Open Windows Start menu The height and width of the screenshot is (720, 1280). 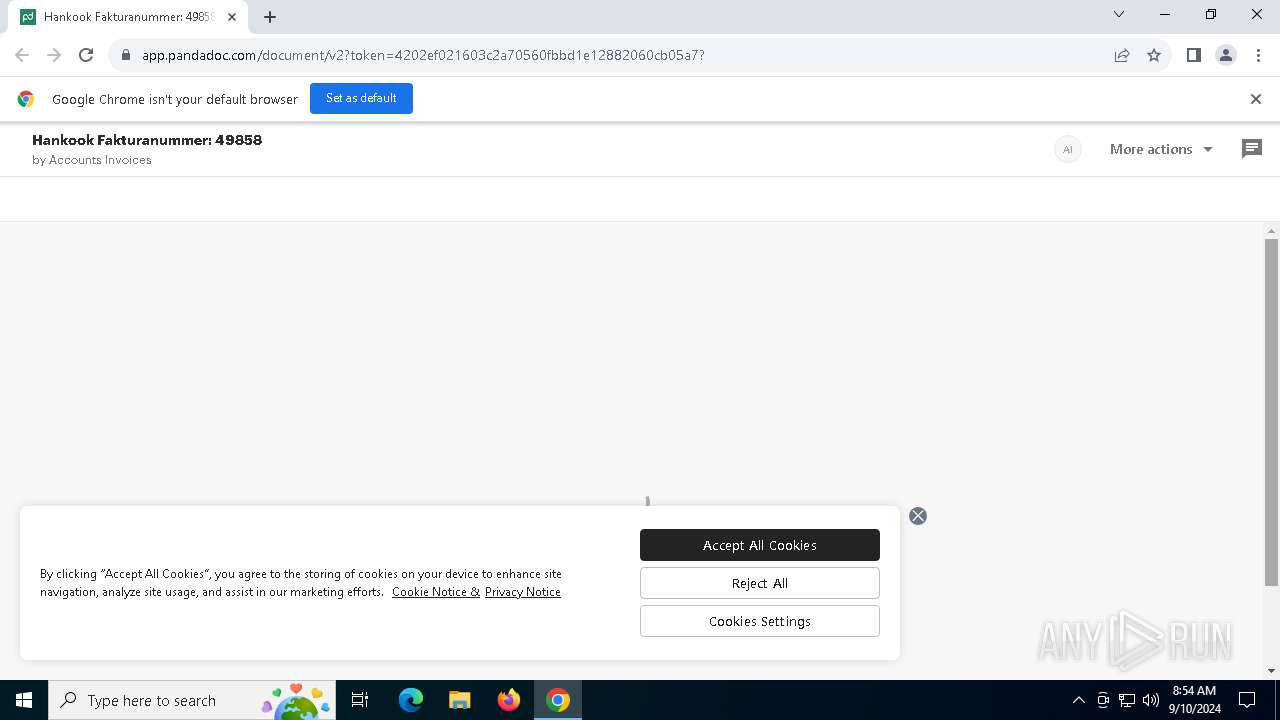(x=24, y=700)
